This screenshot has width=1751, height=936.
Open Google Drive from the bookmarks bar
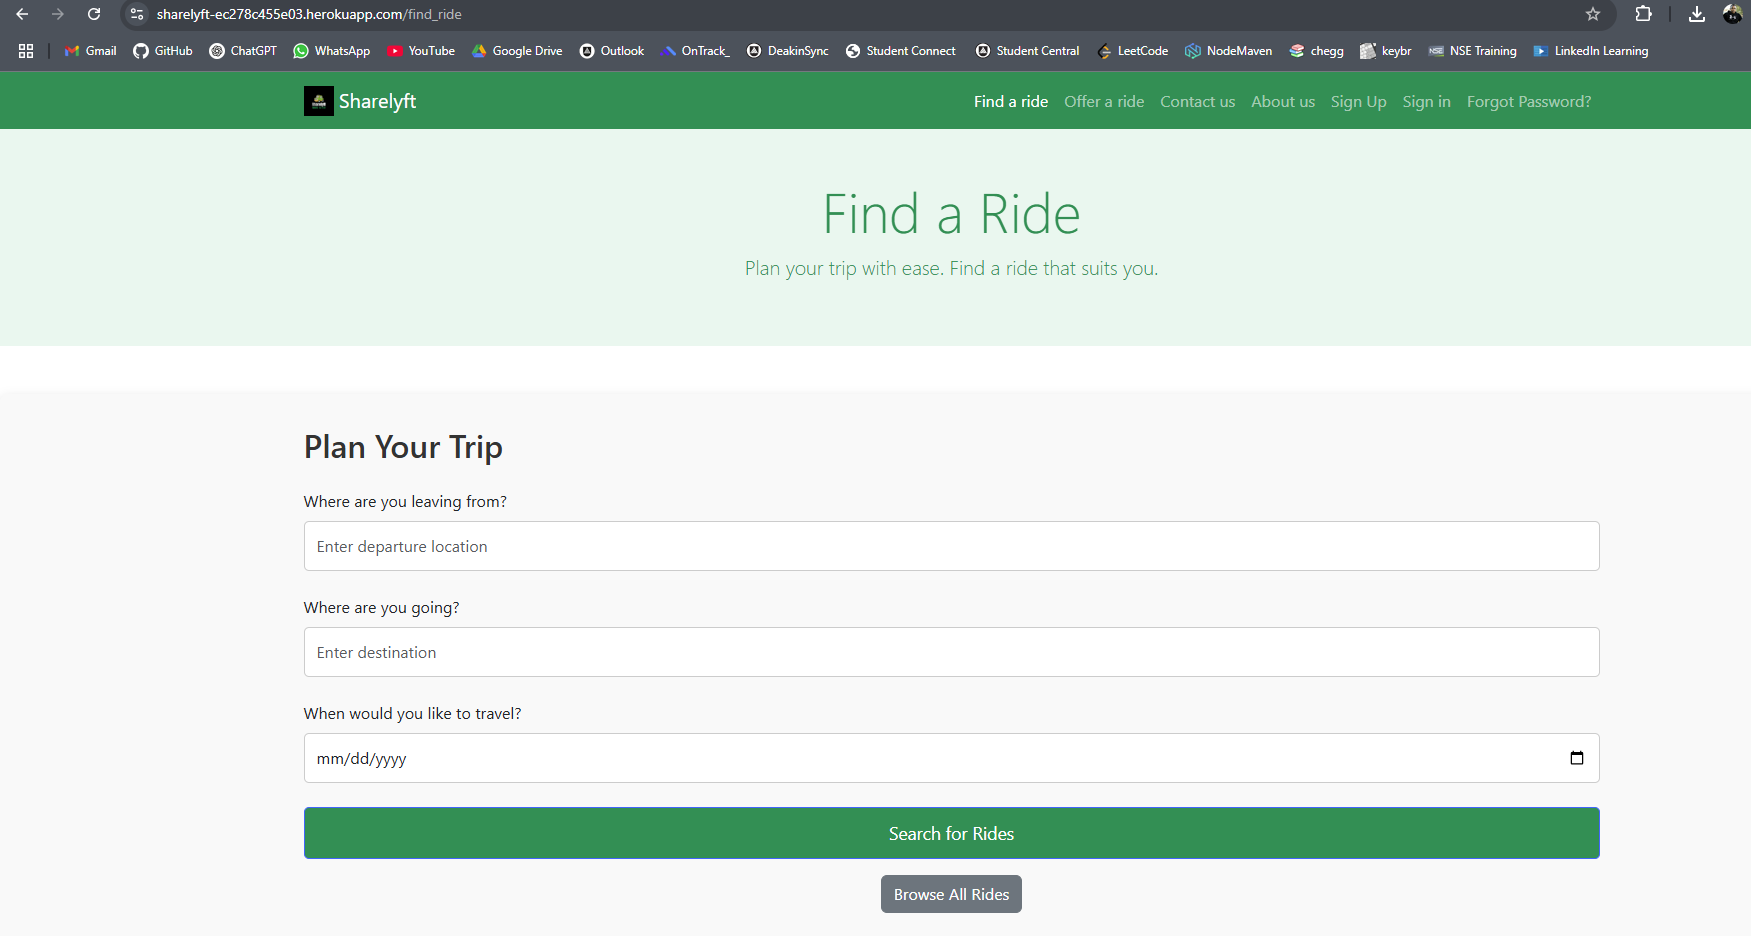[x=517, y=50]
